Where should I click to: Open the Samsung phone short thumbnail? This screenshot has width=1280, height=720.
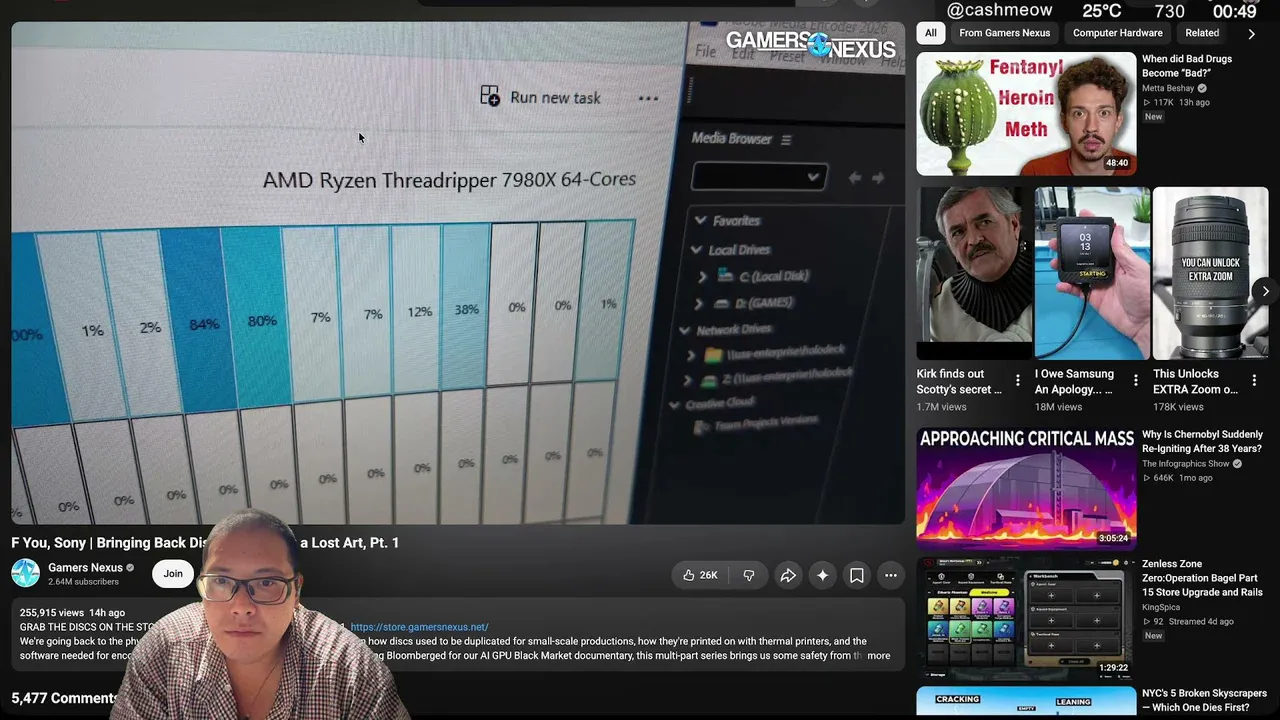click(x=1092, y=274)
